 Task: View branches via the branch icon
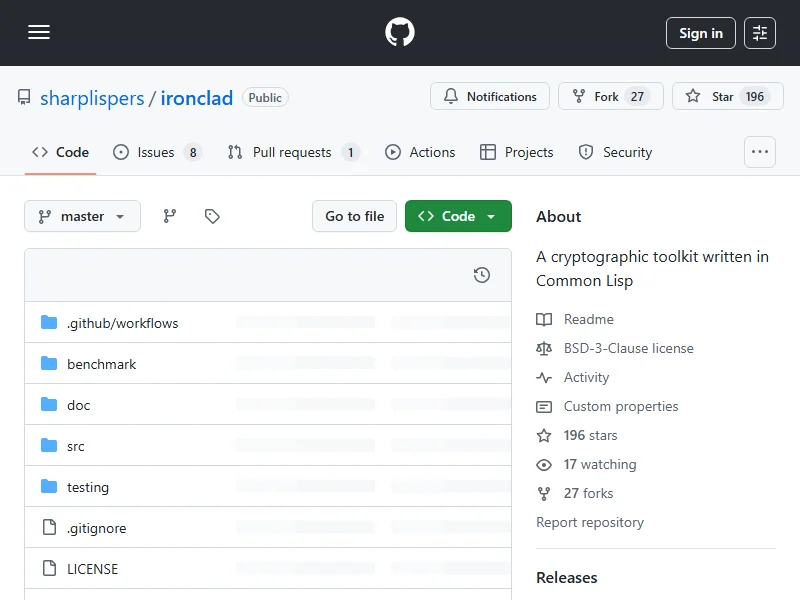tap(170, 216)
